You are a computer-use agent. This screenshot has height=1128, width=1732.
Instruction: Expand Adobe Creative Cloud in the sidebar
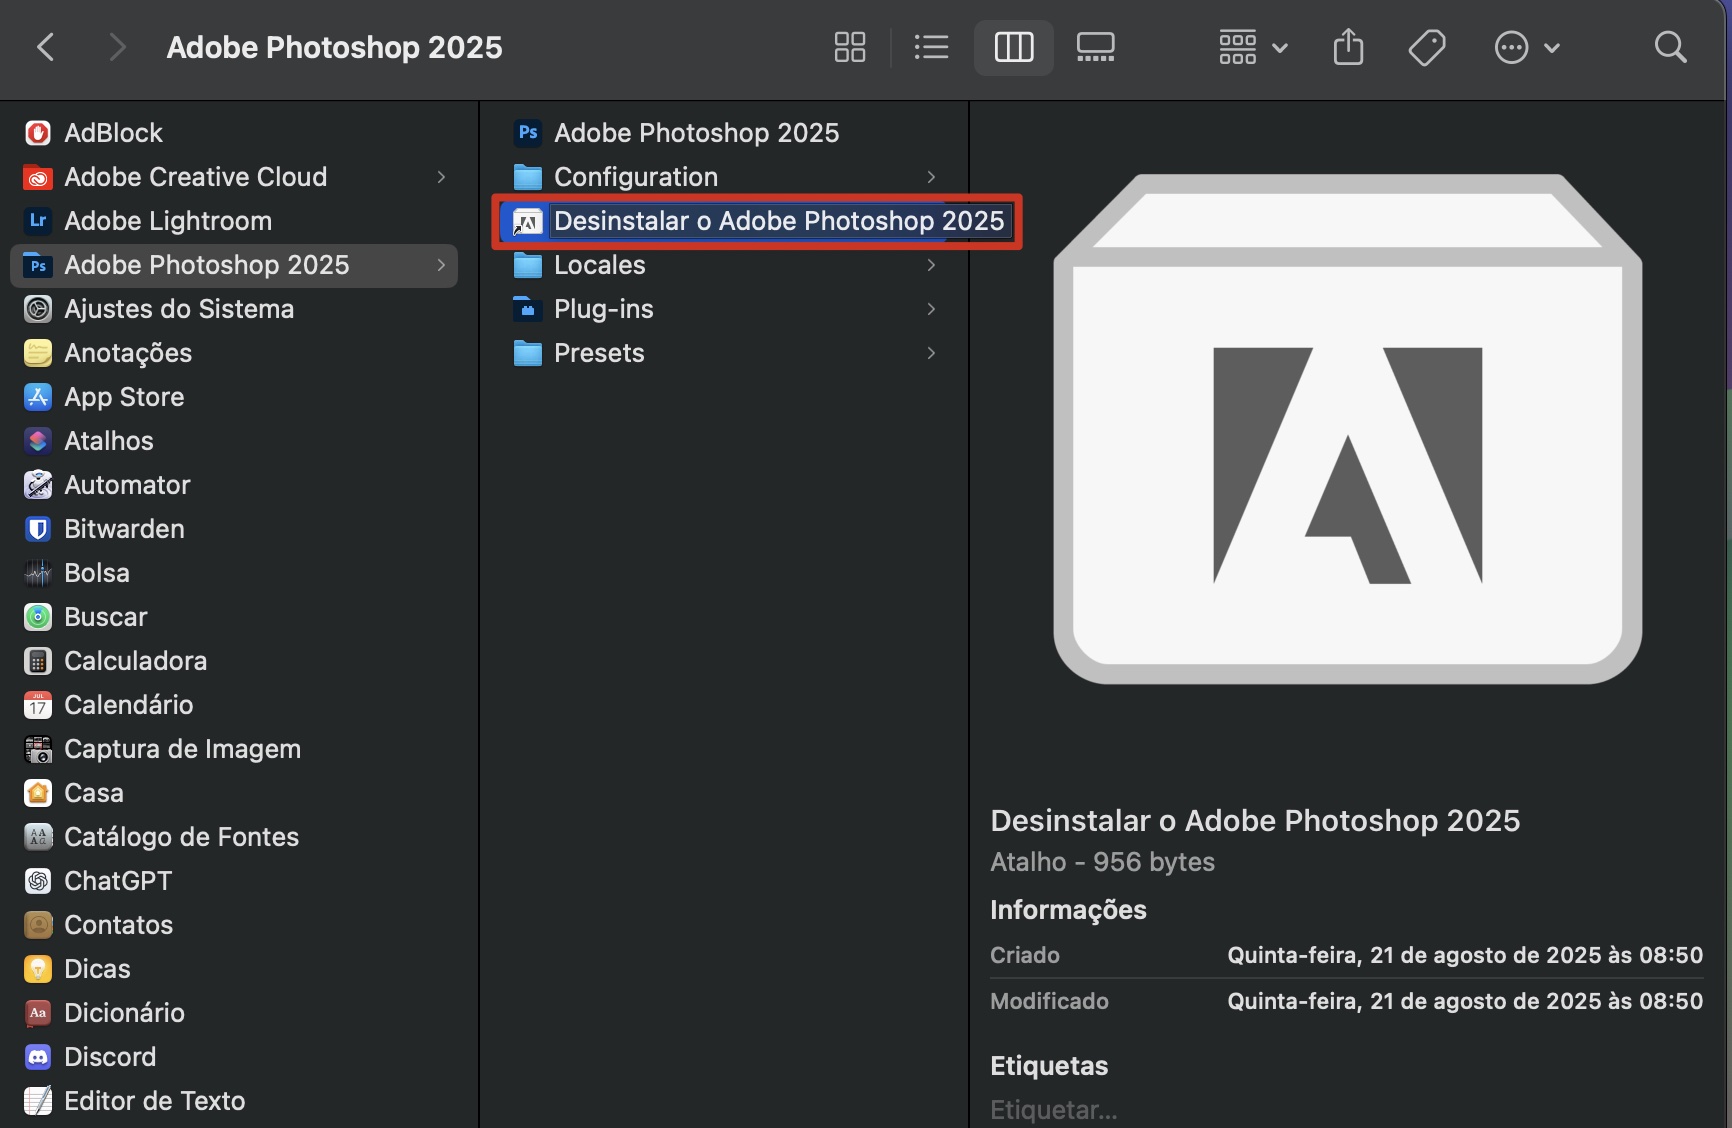440,176
